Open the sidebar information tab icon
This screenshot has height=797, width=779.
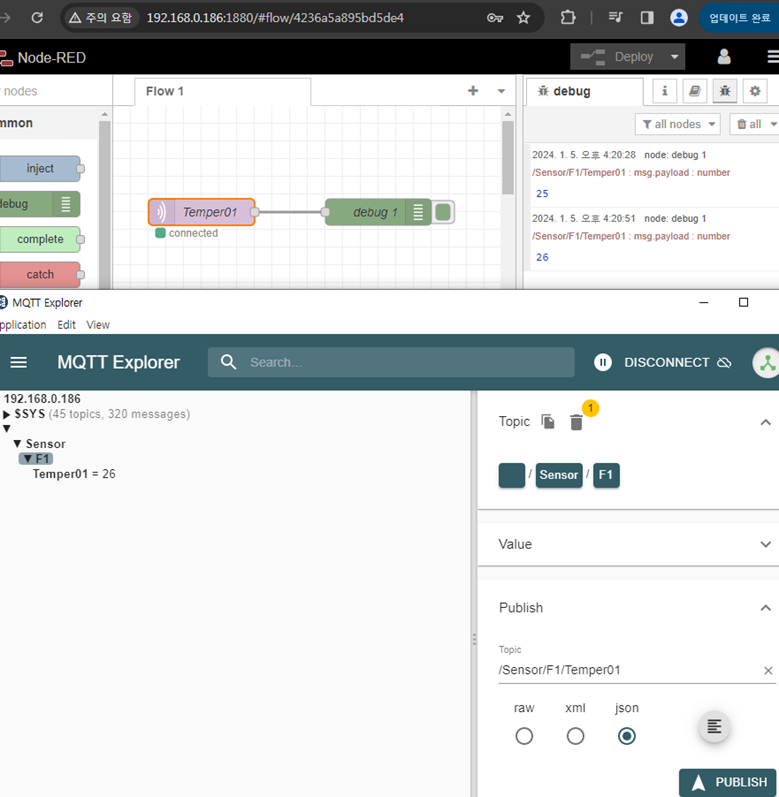[664, 91]
